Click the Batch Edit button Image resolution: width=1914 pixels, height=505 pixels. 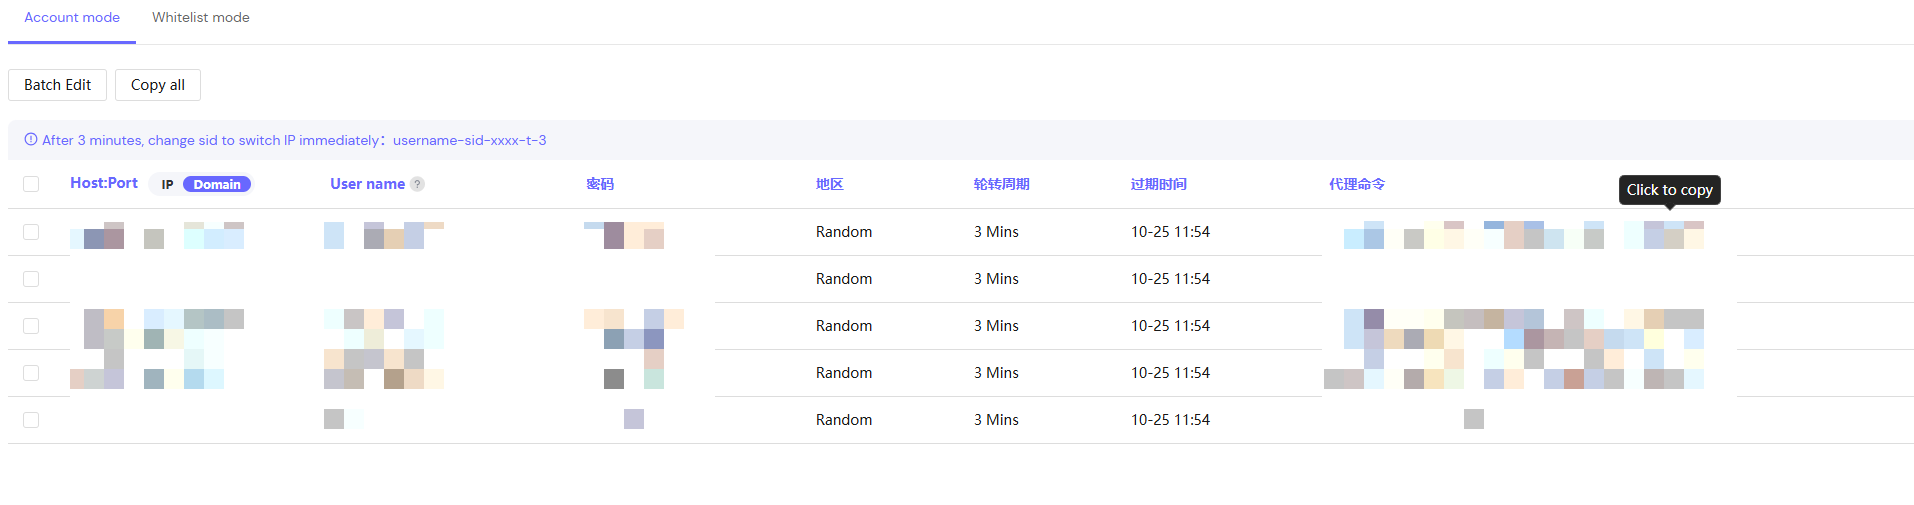[57, 85]
